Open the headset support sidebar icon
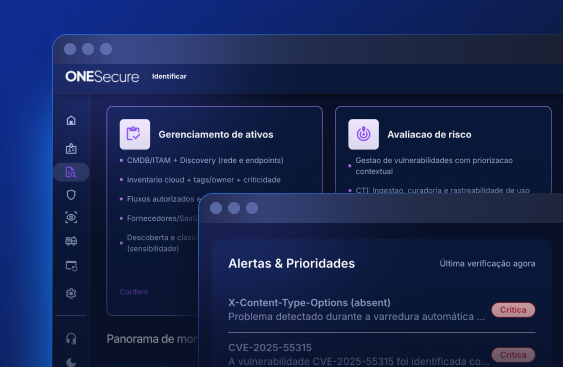Screen dimensions: 563x367 pos(71,339)
